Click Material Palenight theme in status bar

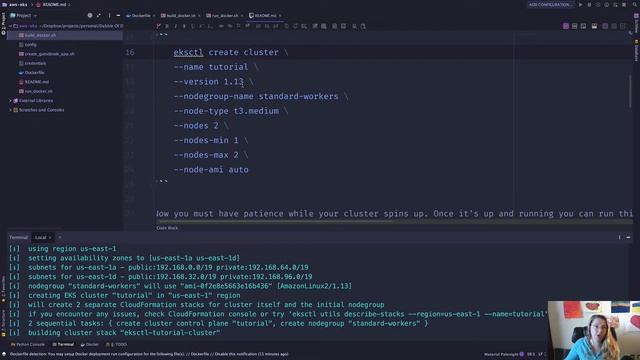point(501,354)
